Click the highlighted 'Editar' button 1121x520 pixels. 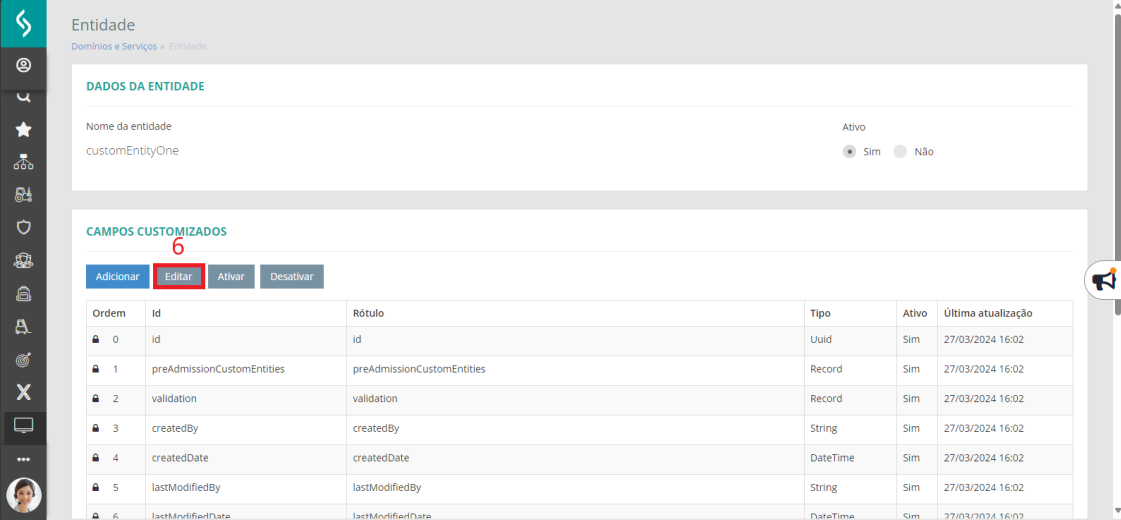coord(179,276)
